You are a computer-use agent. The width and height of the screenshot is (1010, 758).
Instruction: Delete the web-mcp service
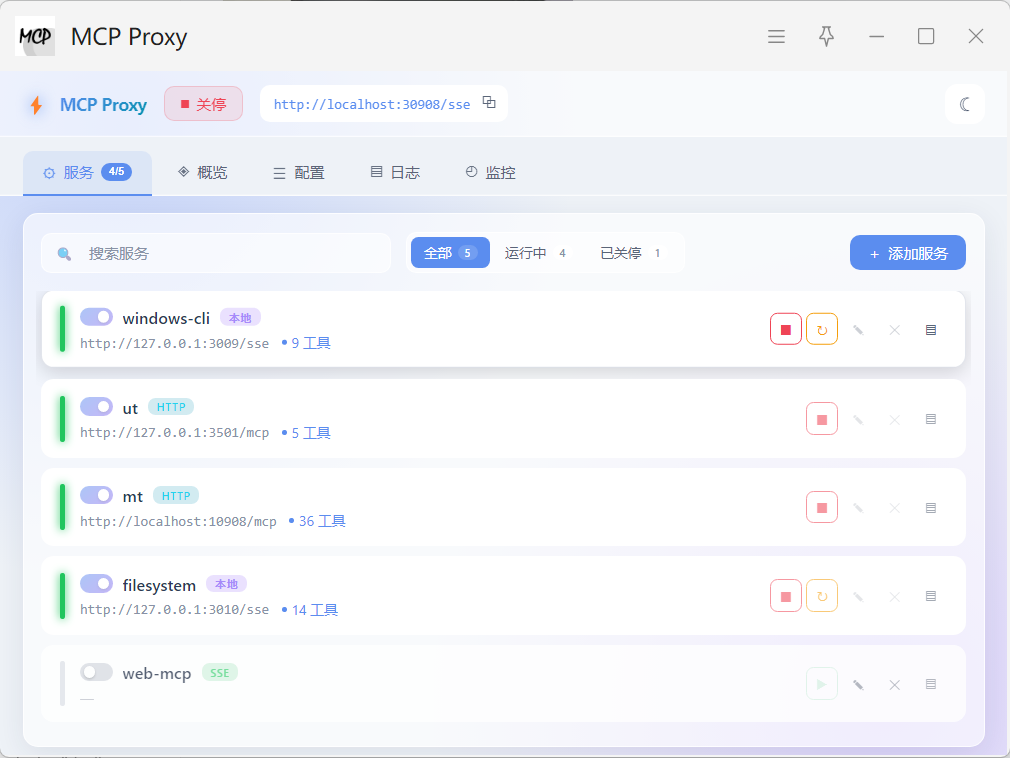pyautogui.click(x=894, y=685)
